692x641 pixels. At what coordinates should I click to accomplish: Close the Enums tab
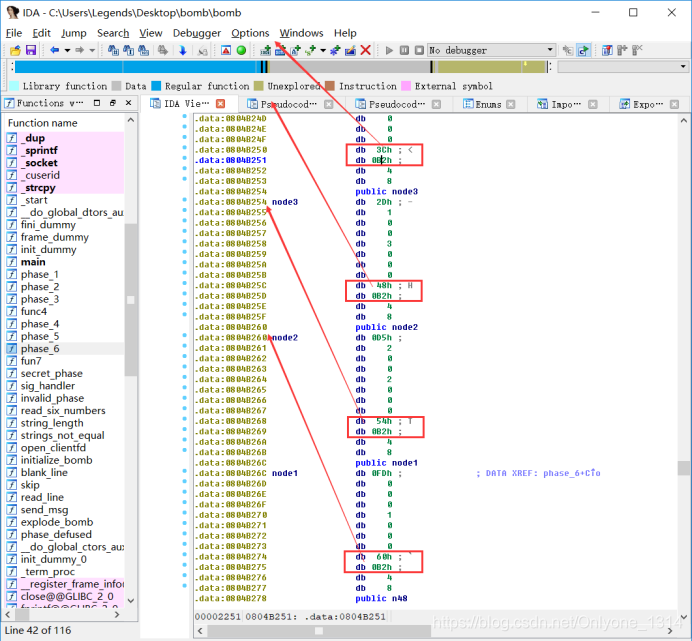click(x=511, y=104)
